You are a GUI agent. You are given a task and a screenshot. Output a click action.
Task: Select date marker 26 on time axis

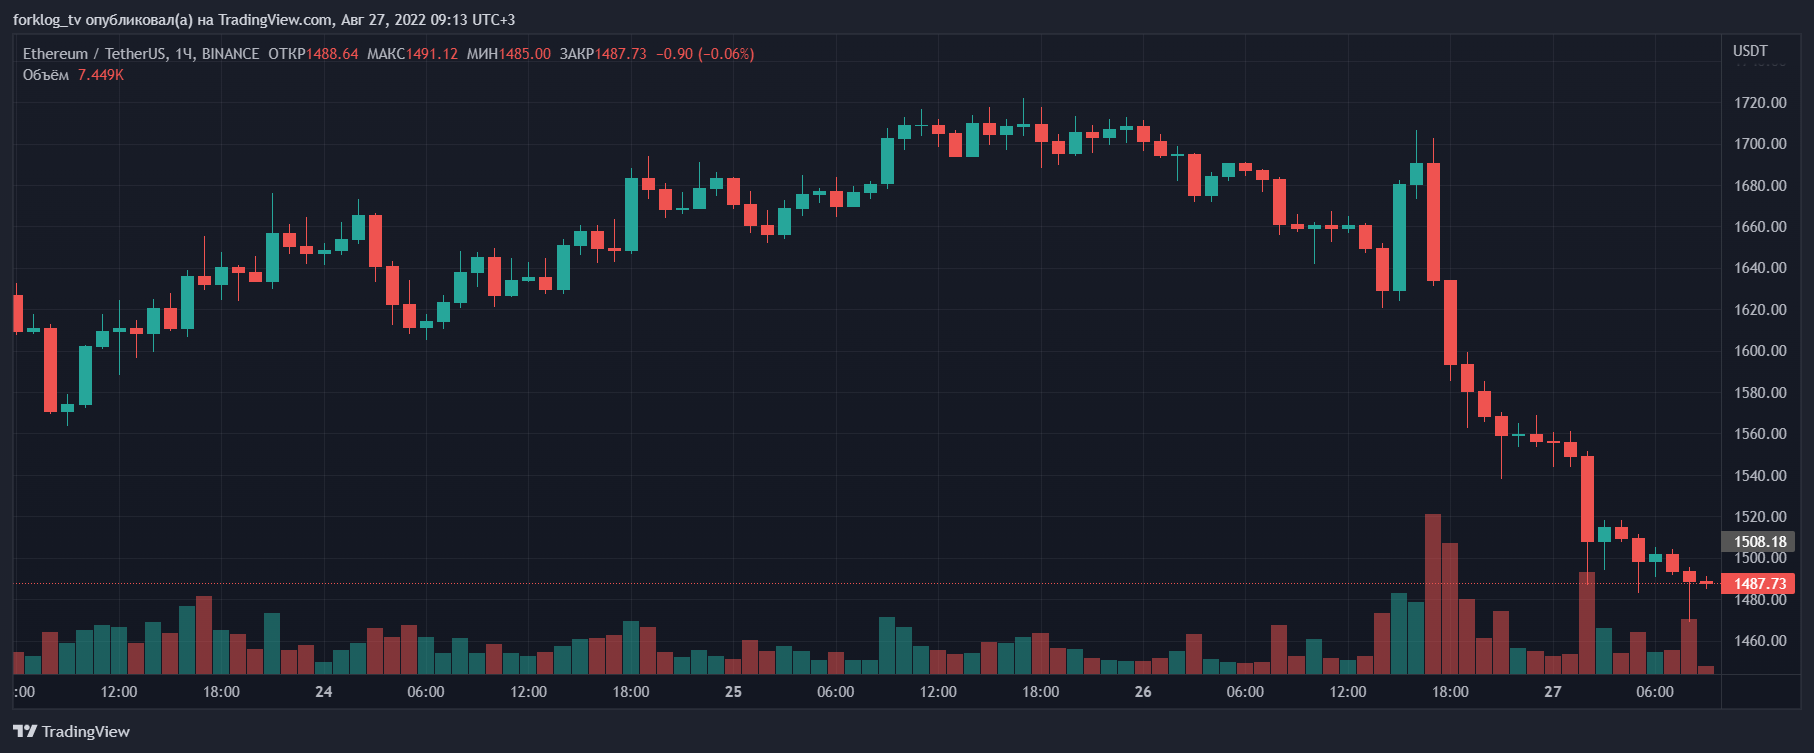click(x=1143, y=692)
